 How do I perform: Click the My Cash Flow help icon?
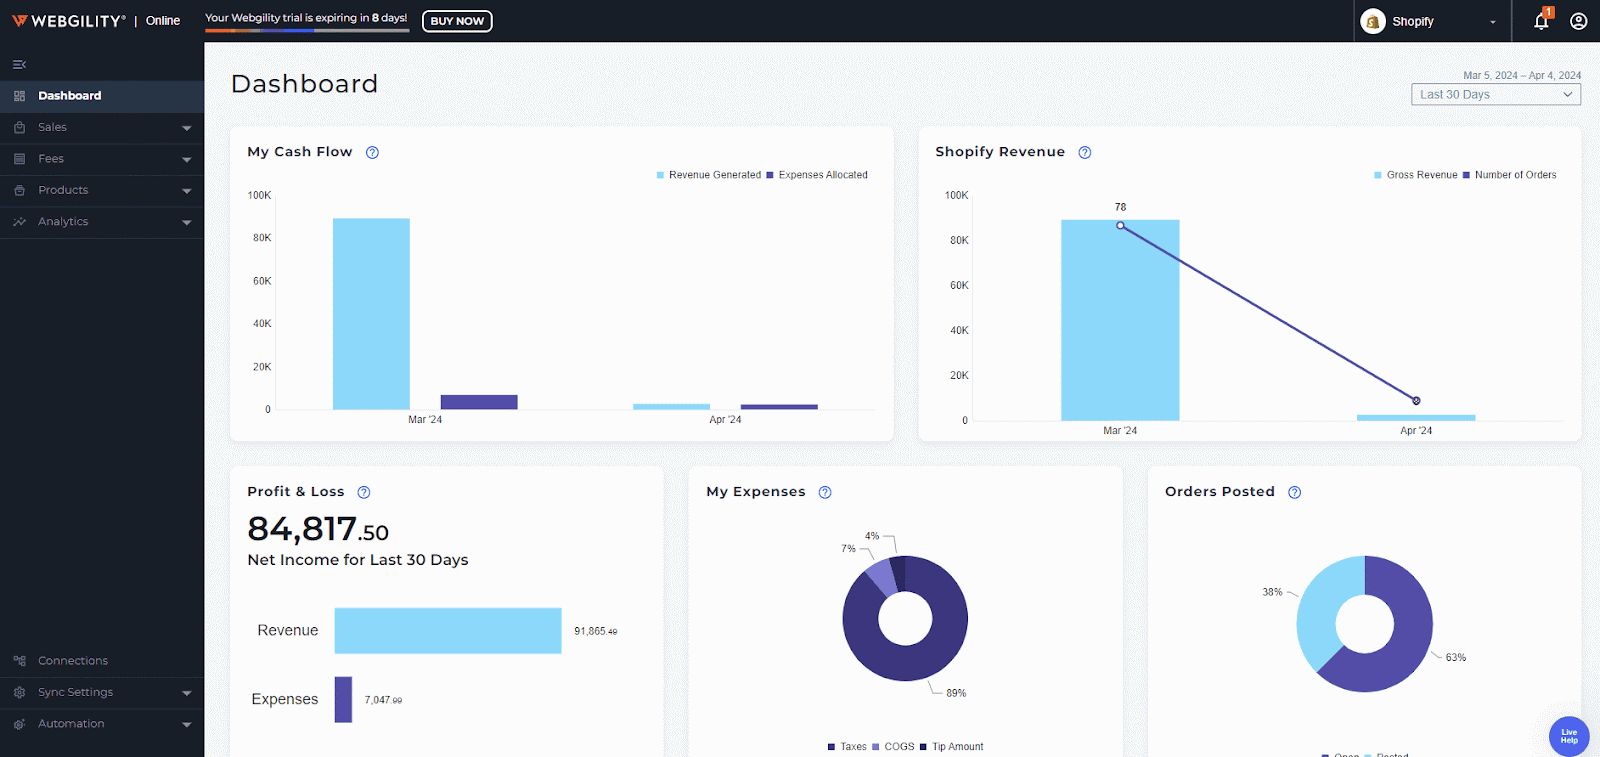click(372, 153)
